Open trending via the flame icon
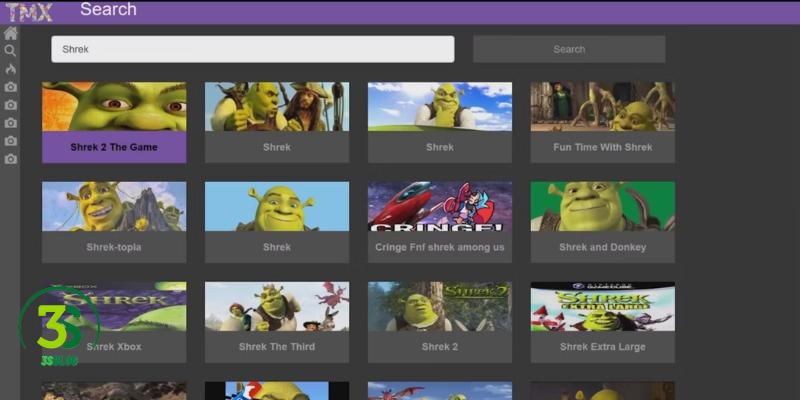 [10, 68]
